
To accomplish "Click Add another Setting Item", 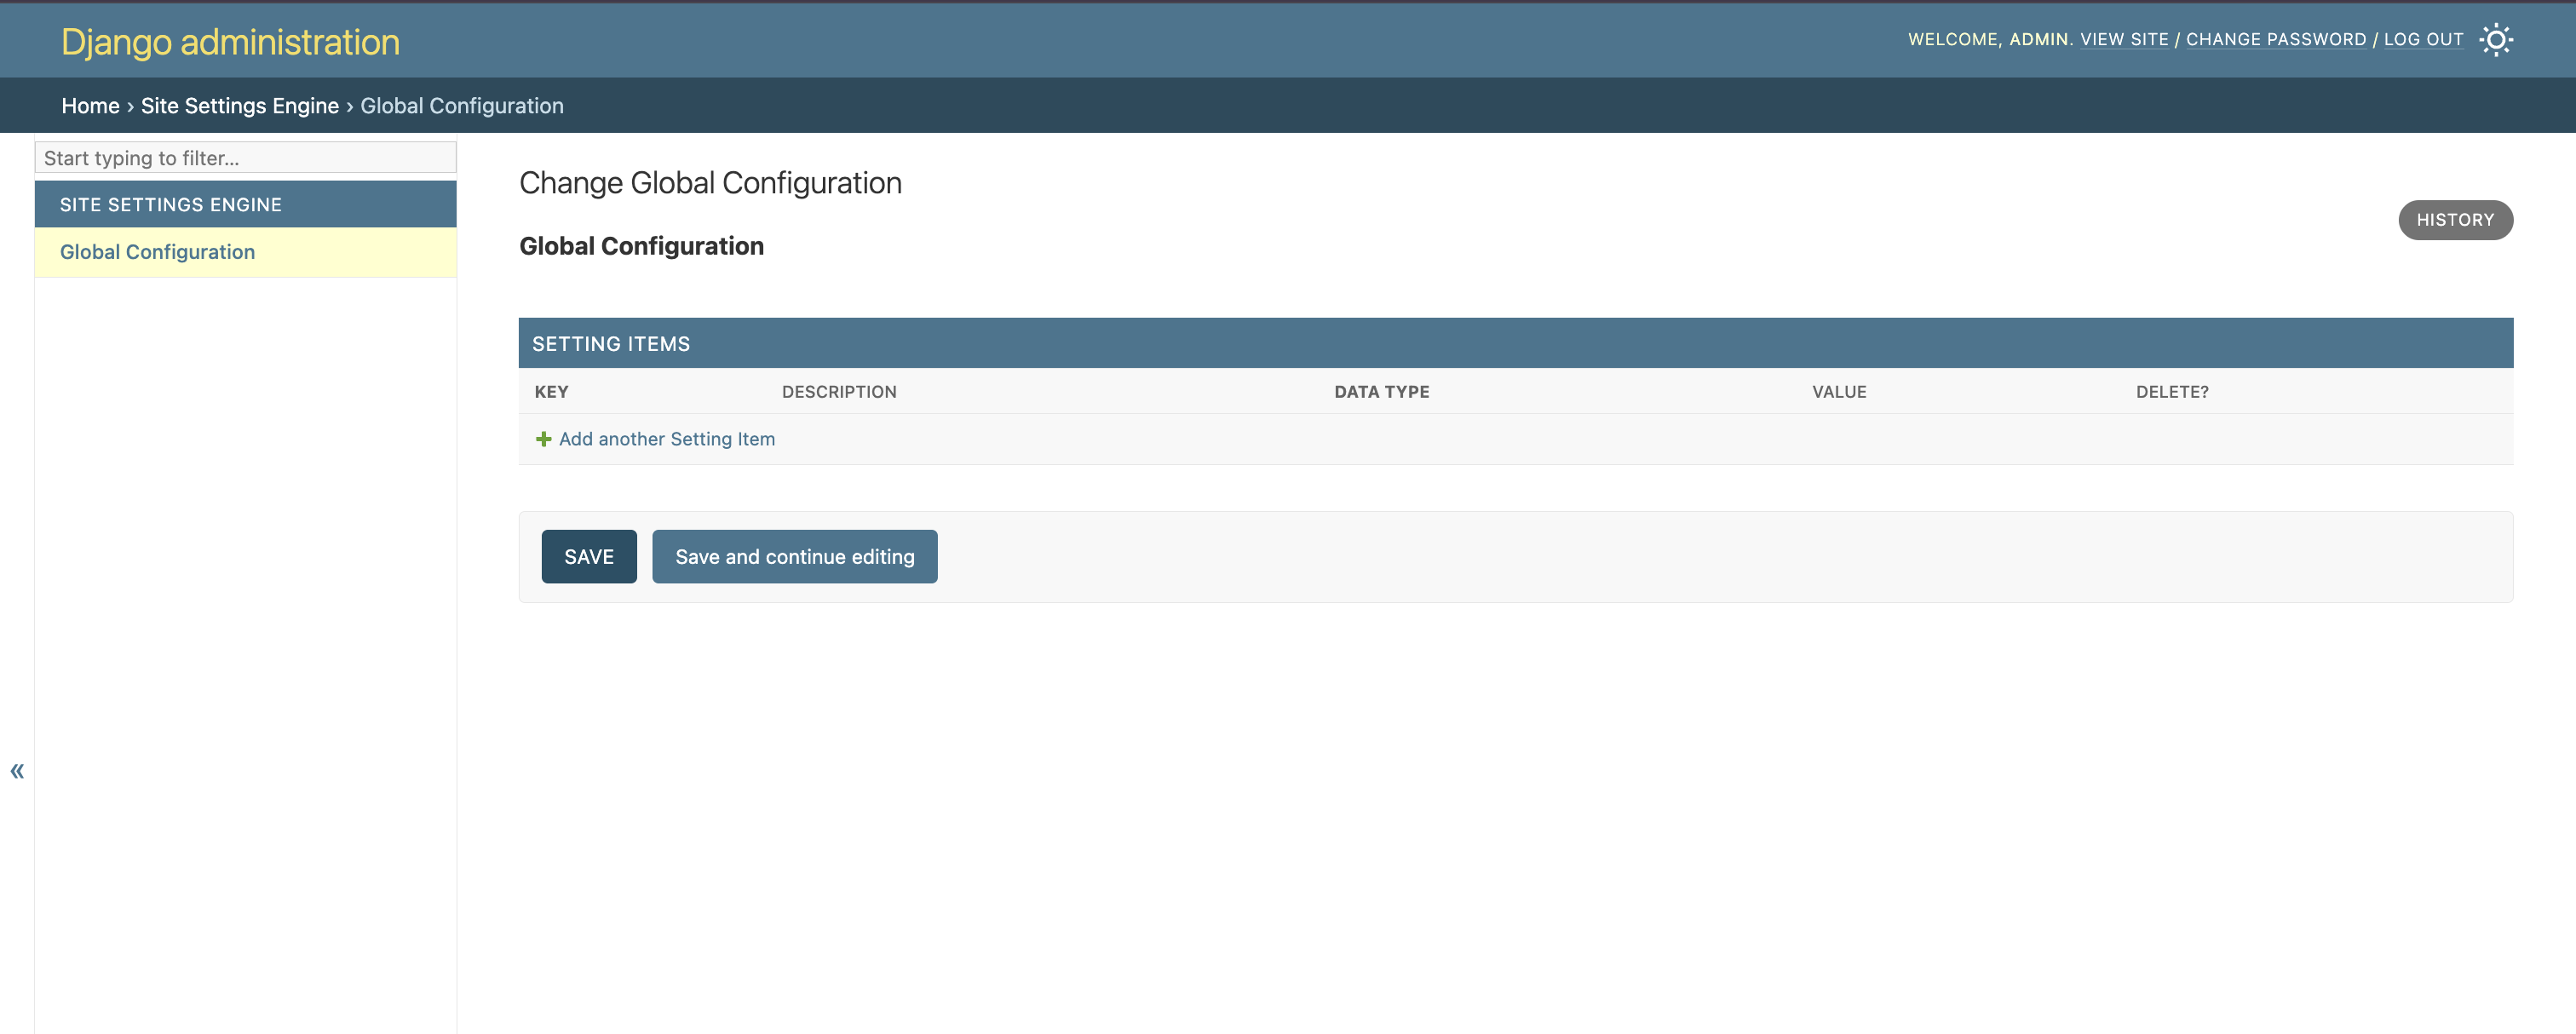I will [x=666, y=439].
